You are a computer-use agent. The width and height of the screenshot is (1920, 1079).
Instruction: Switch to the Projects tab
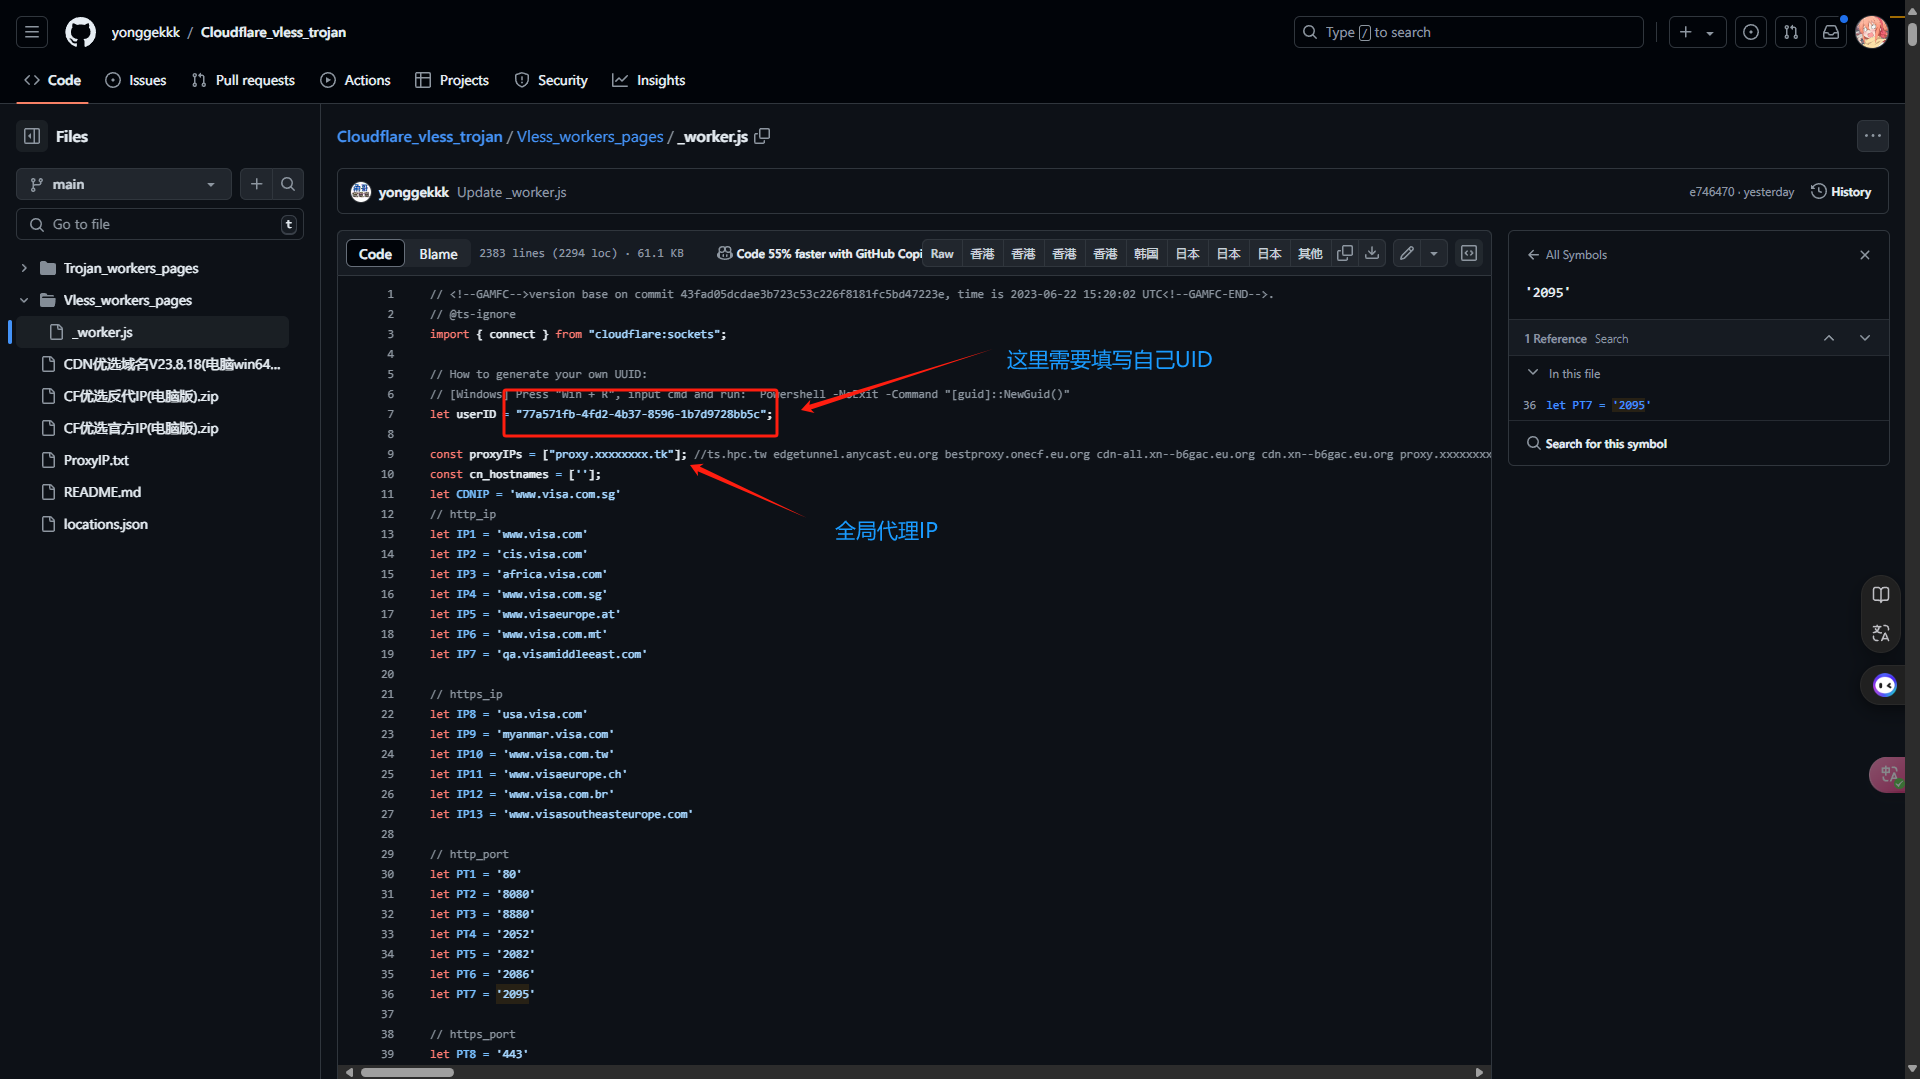tap(452, 80)
